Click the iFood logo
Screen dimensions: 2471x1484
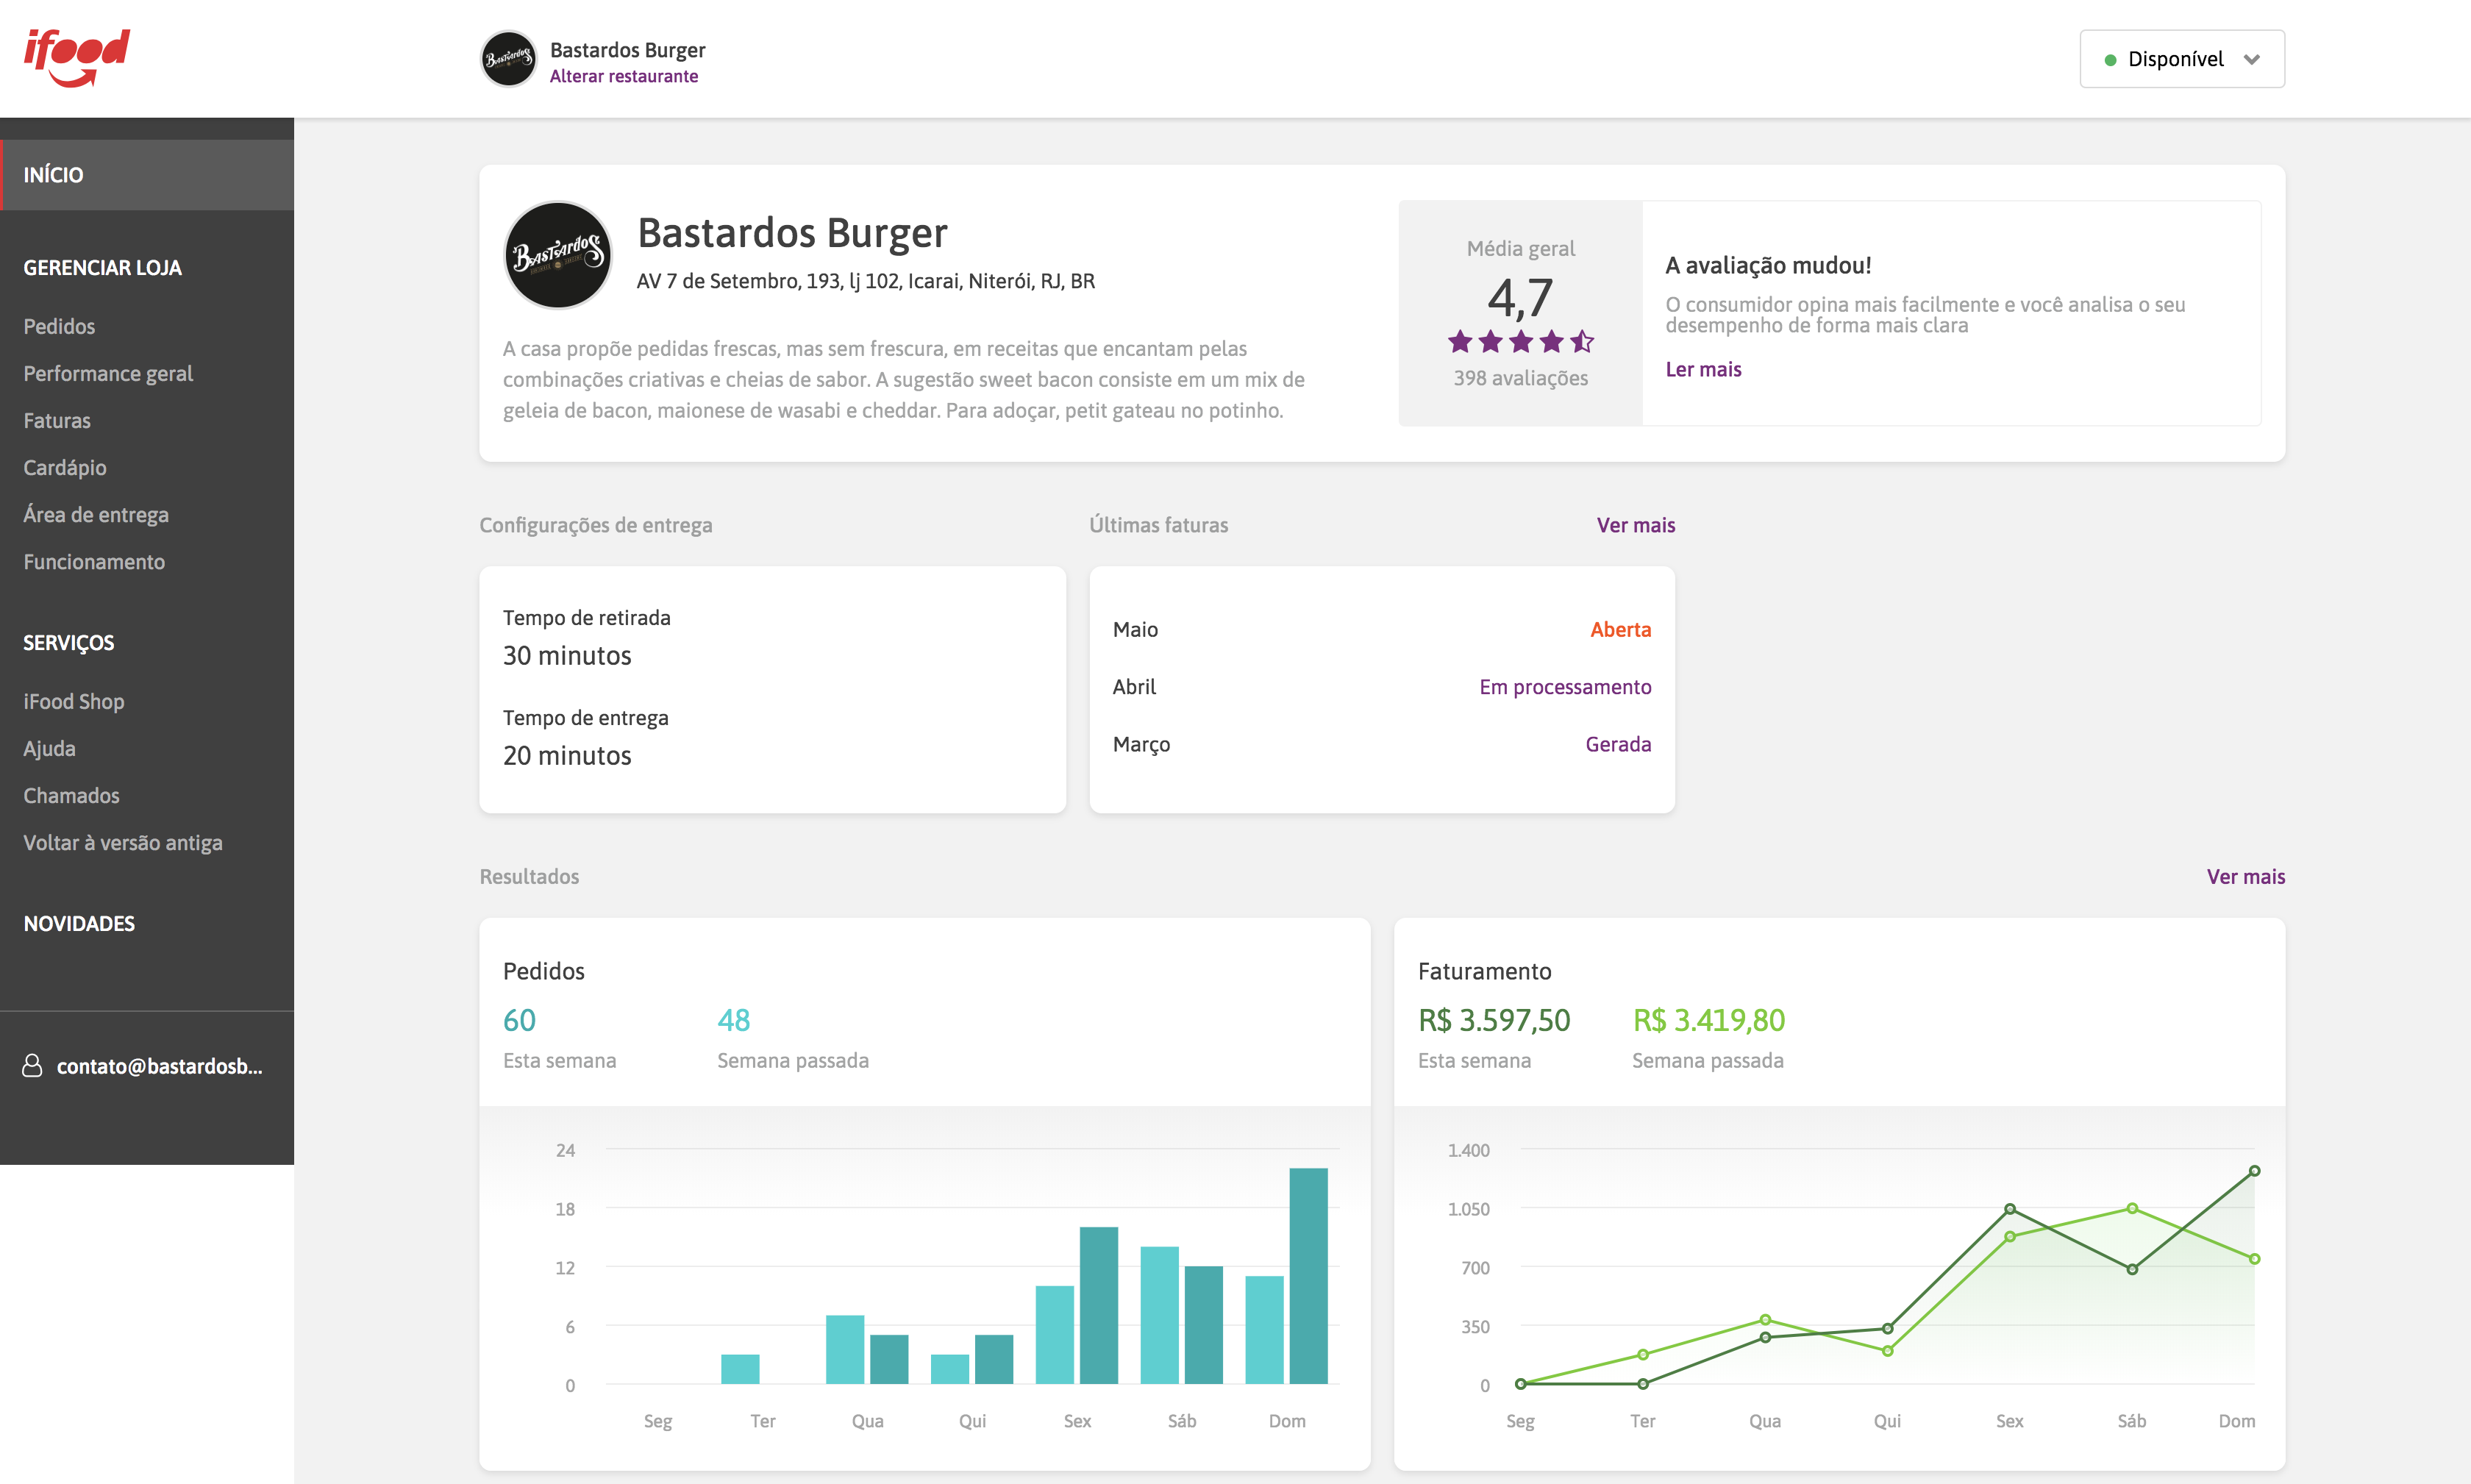click(x=77, y=57)
